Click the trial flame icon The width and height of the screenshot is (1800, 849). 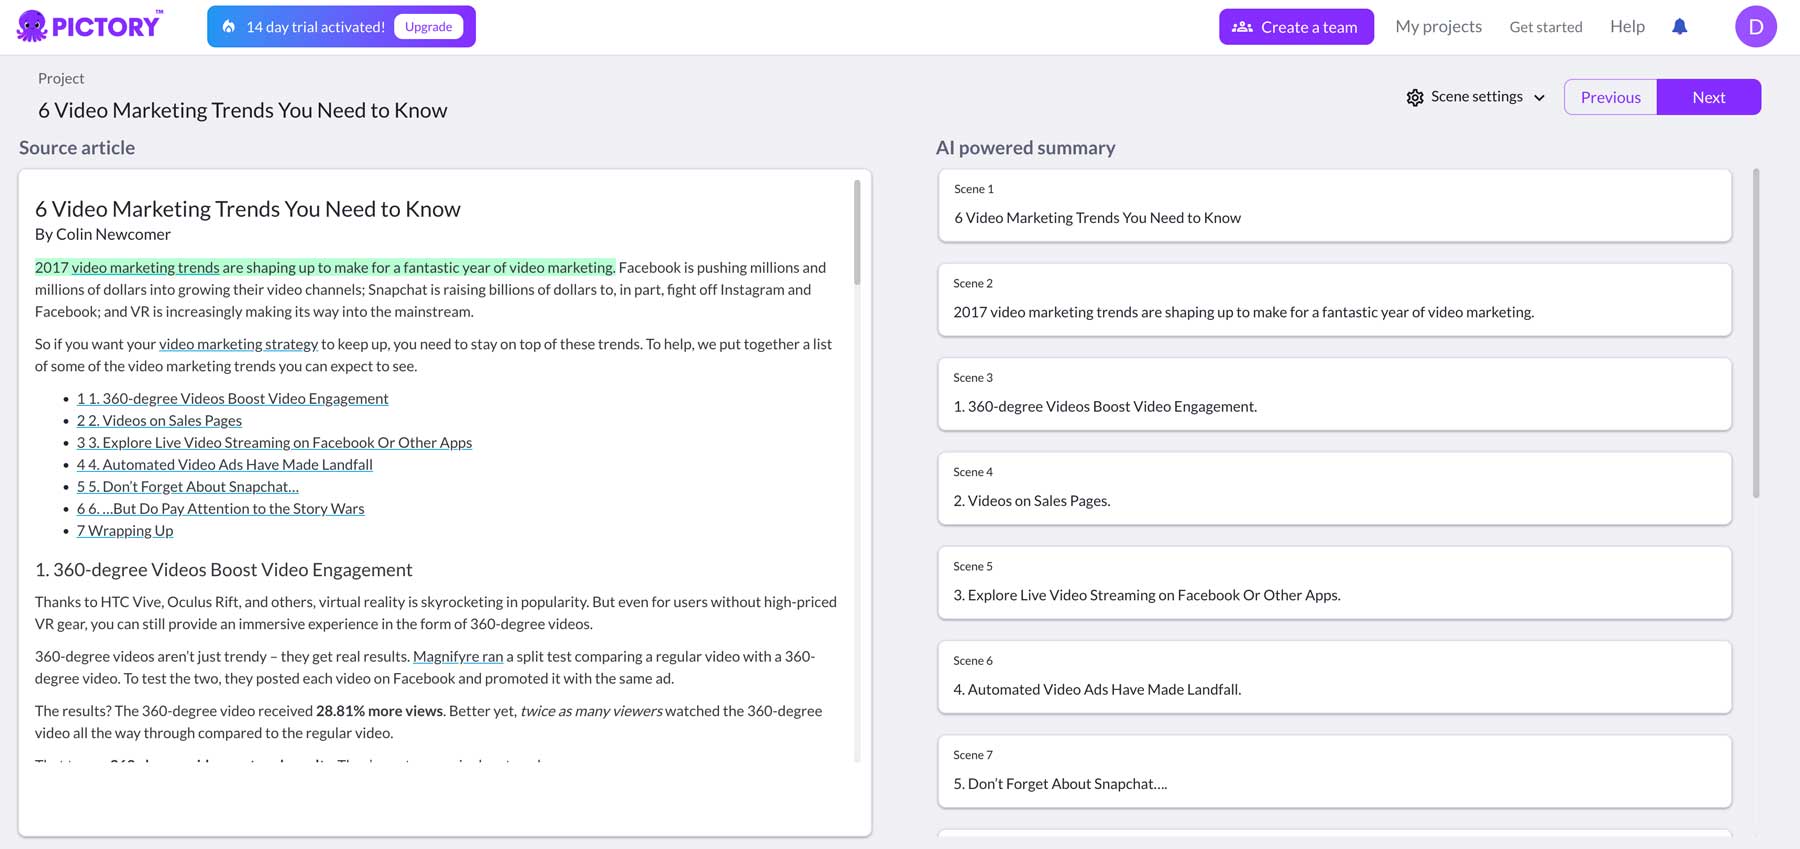pyautogui.click(x=229, y=27)
